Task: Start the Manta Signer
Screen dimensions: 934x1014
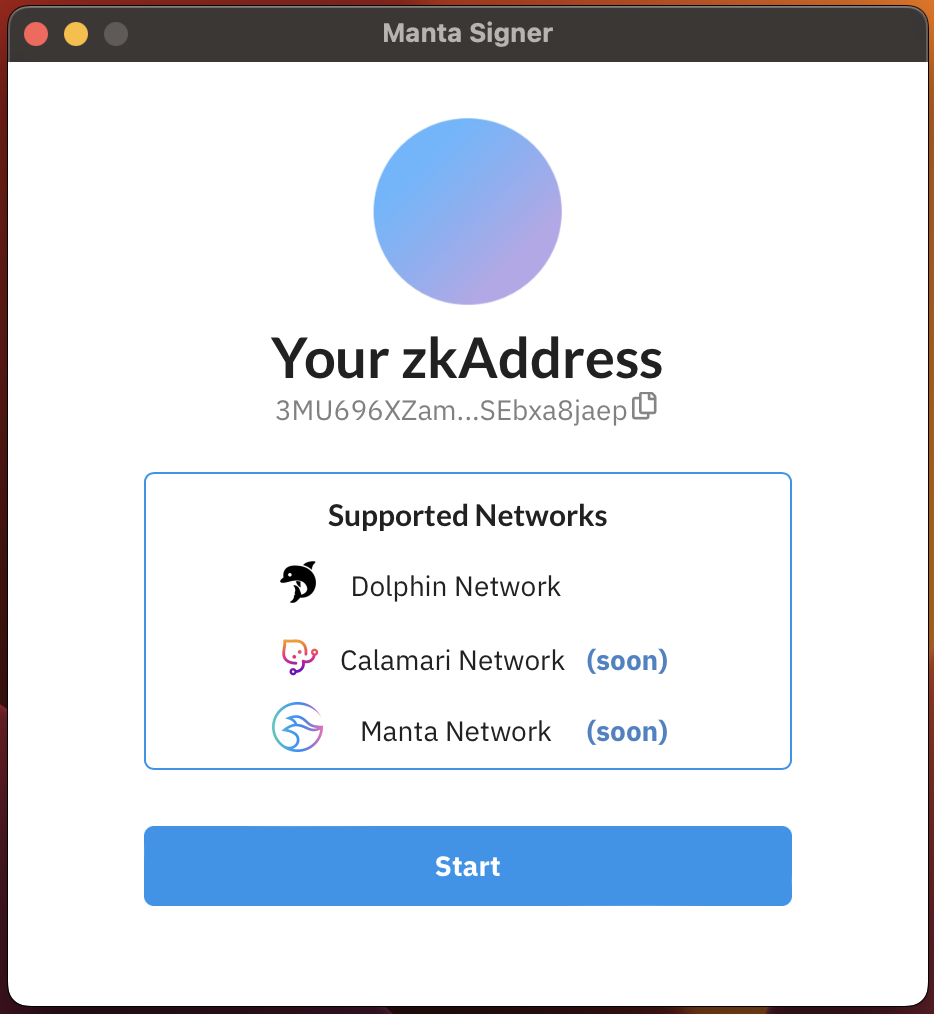Action: click(468, 866)
